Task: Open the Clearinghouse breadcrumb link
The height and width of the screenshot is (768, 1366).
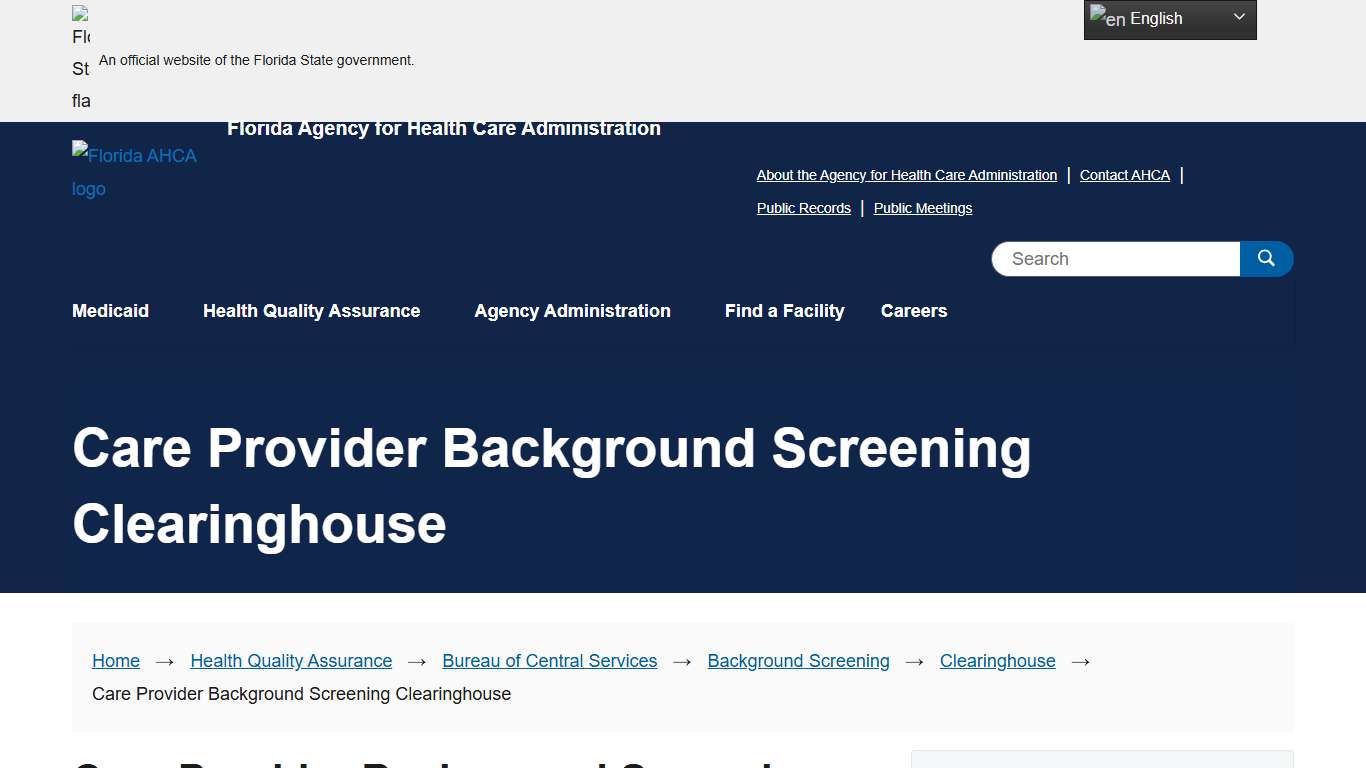Action: pos(997,661)
